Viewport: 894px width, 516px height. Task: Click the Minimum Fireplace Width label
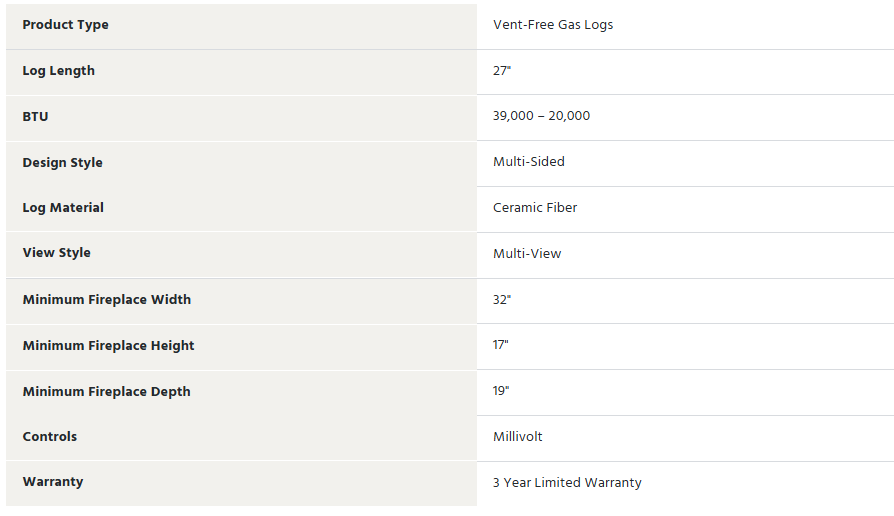(x=107, y=299)
